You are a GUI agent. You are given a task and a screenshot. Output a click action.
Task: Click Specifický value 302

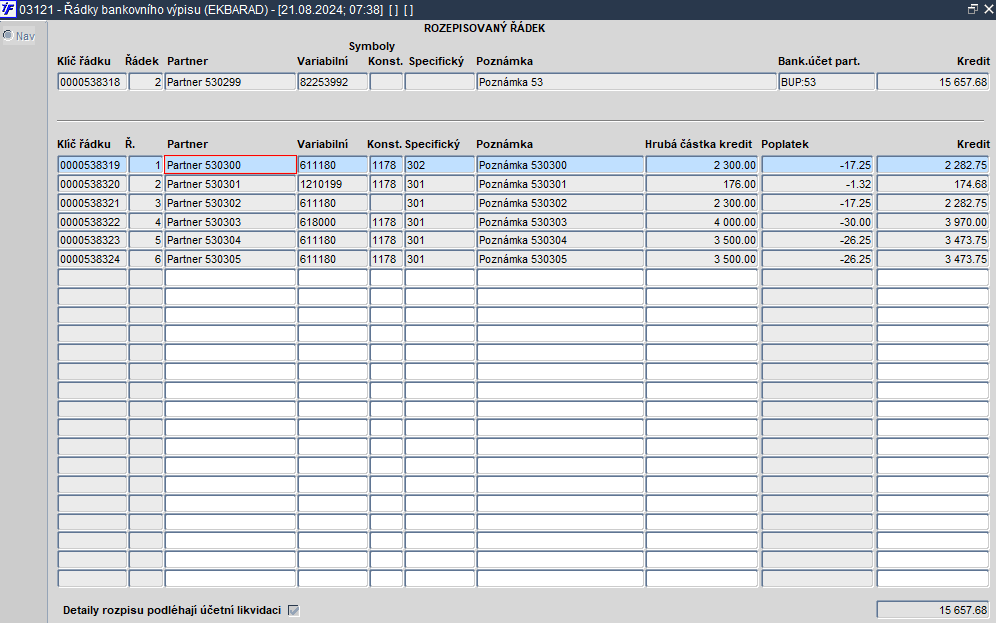(x=440, y=165)
